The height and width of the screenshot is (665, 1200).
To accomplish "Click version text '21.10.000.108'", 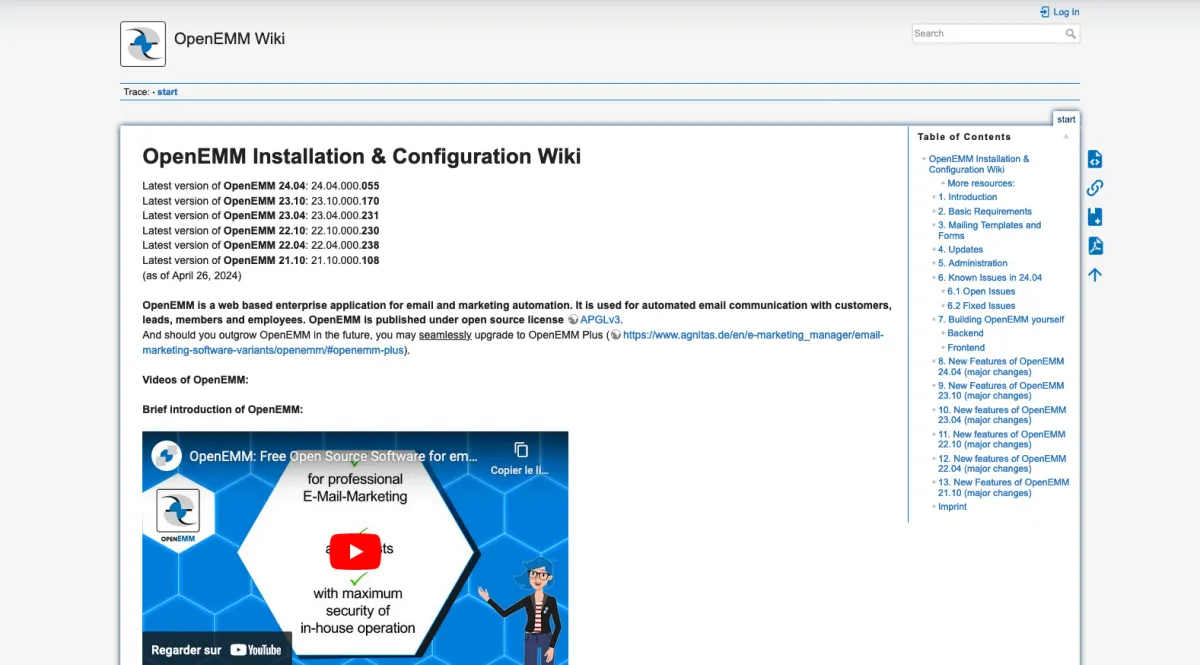I will [345, 261].
